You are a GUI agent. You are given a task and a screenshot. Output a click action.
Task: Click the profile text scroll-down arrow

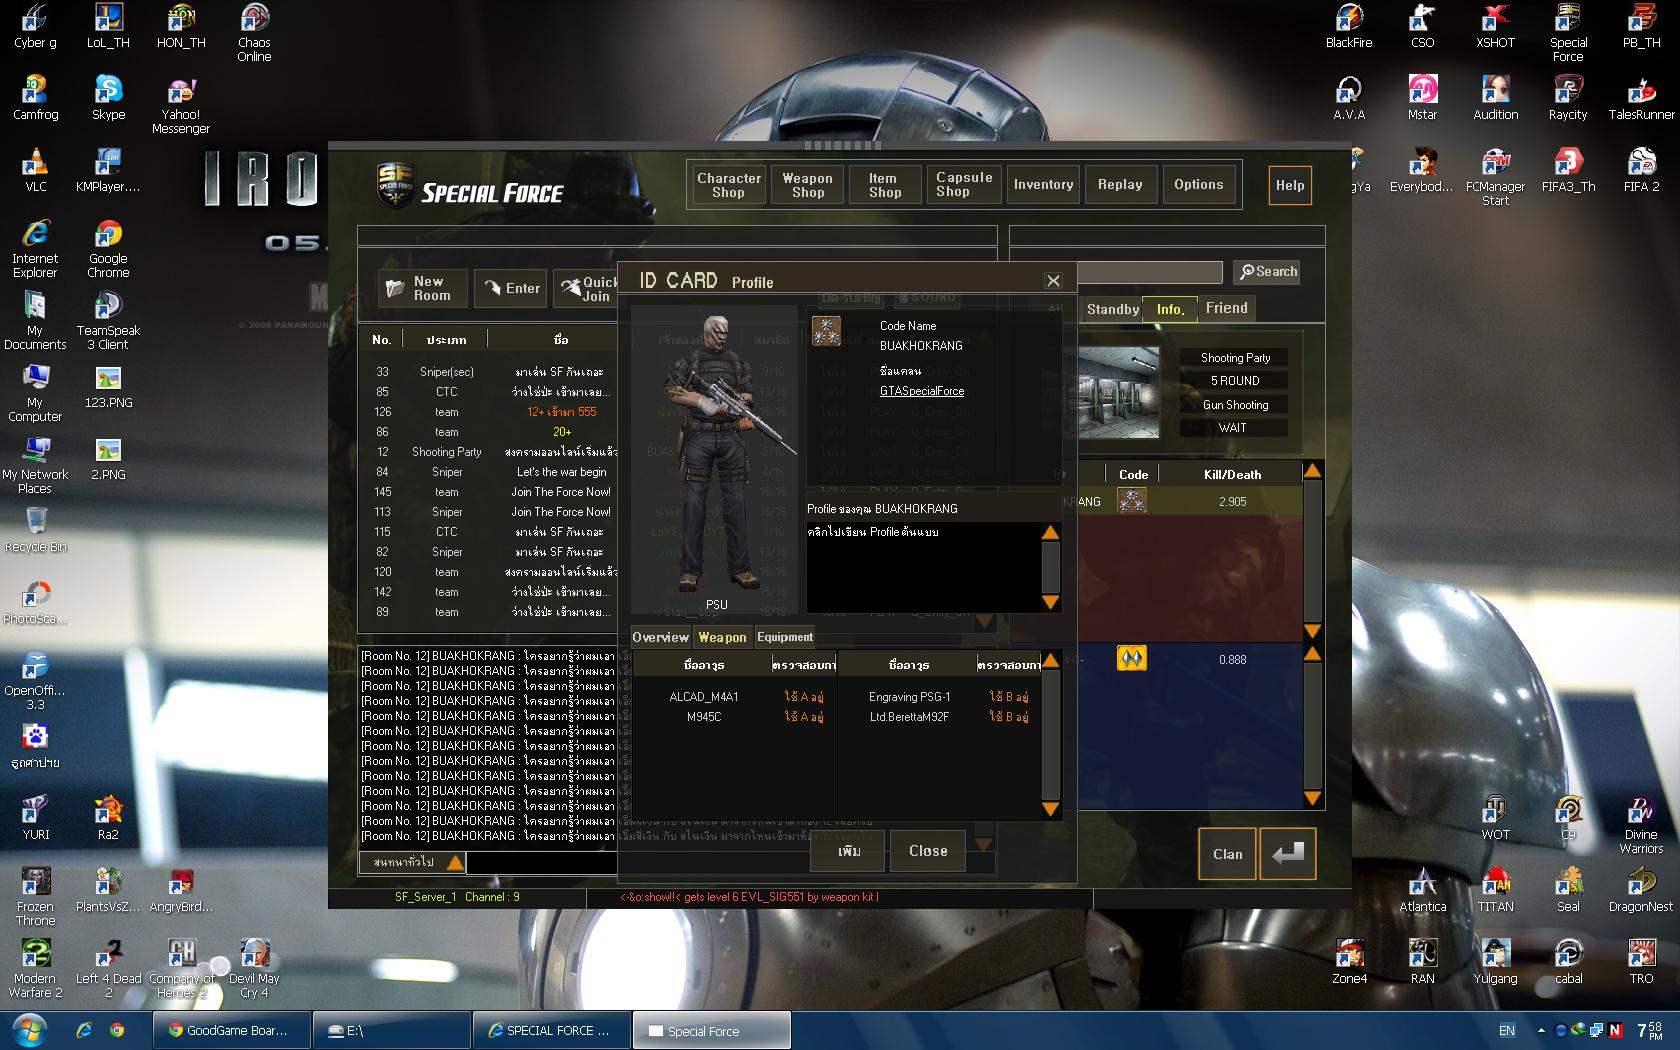[1050, 602]
